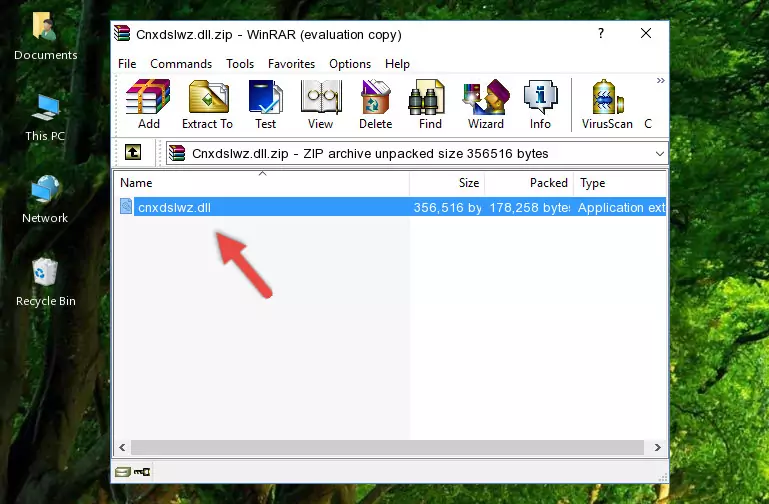Sort by the Packed column header
The height and width of the screenshot is (504, 769).
point(529,183)
